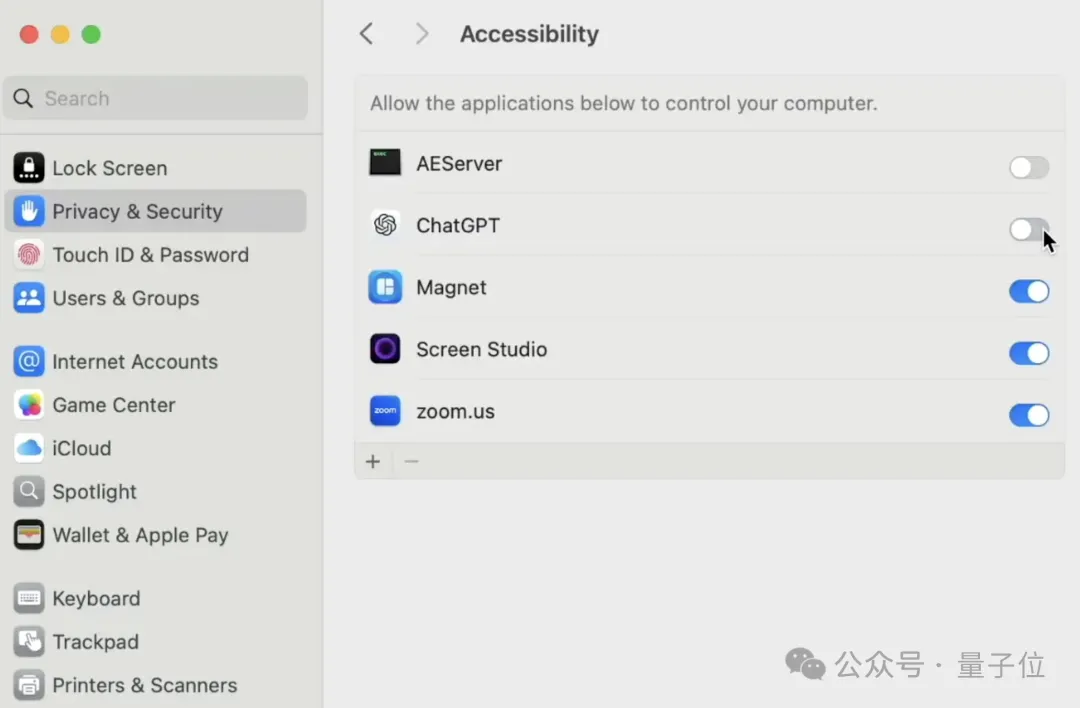This screenshot has width=1080, height=708.
Task: Click the minus remove application button
Action: point(411,462)
